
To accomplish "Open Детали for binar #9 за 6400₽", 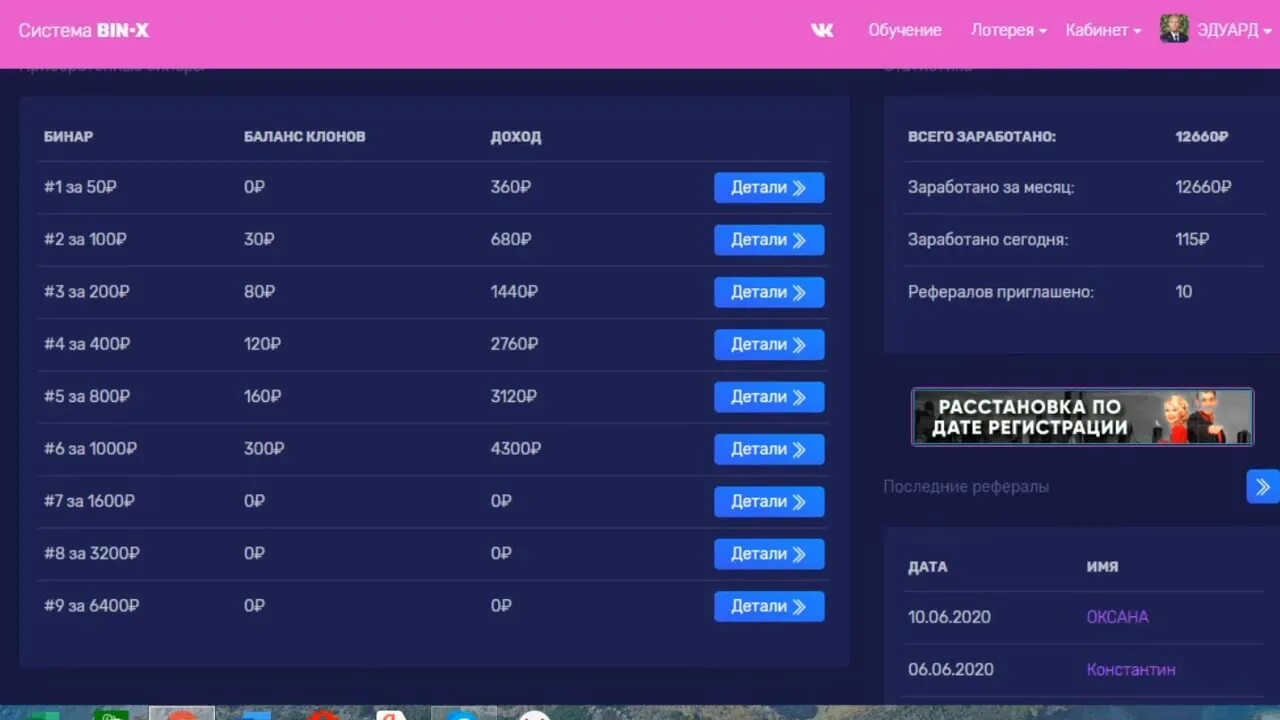I will 769,606.
